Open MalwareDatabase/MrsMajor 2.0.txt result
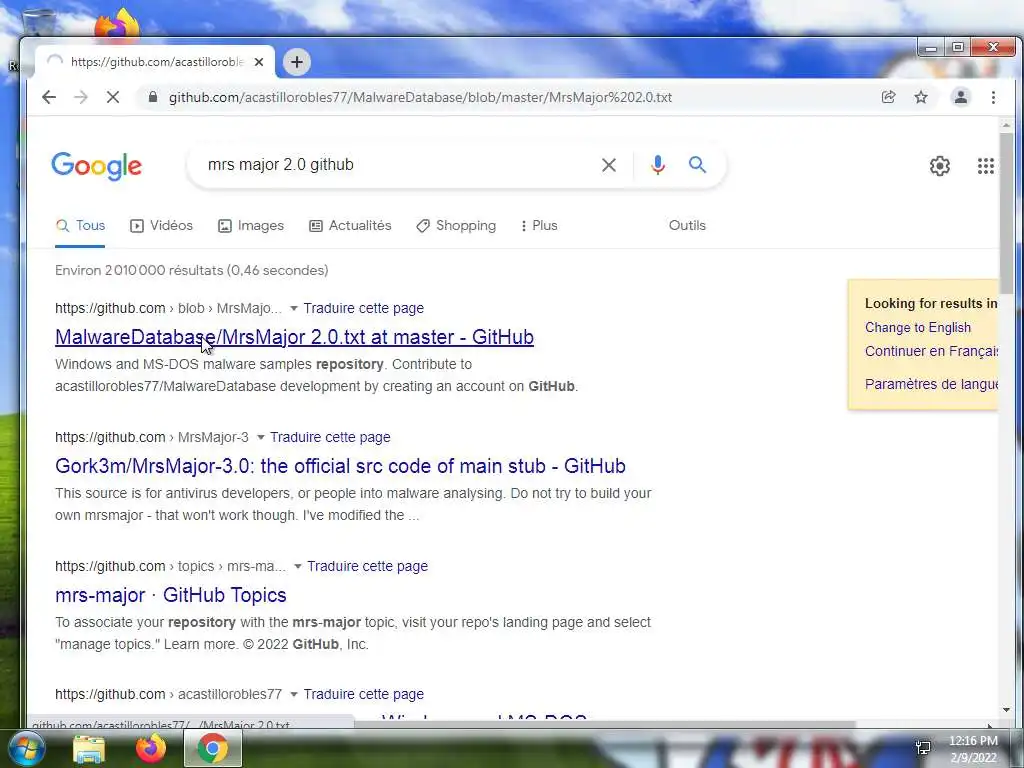The height and width of the screenshot is (768, 1024). [295, 337]
